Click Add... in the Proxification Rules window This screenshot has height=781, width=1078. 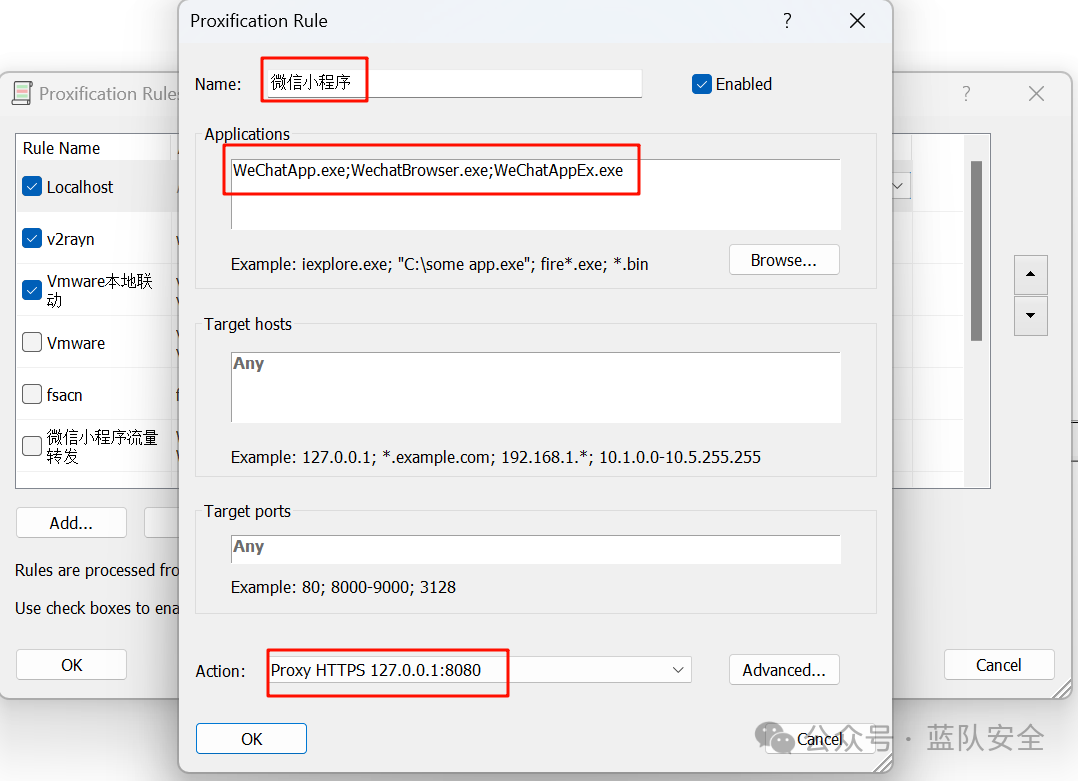click(x=72, y=523)
